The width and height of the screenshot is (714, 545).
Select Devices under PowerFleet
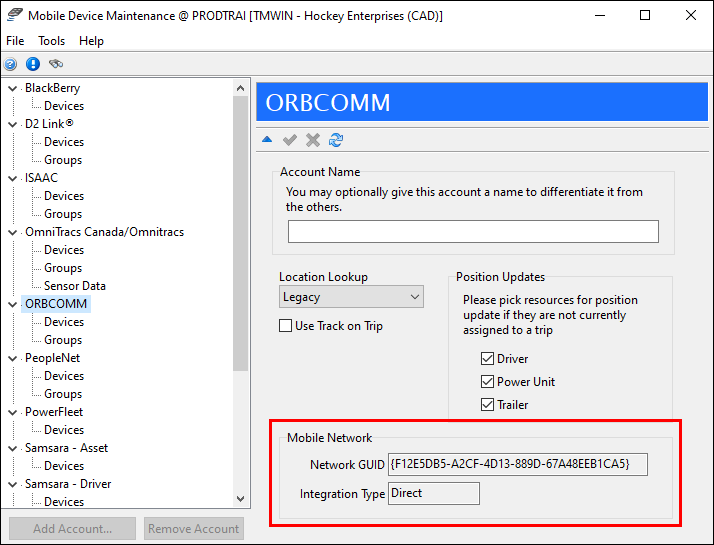tap(64, 430)
